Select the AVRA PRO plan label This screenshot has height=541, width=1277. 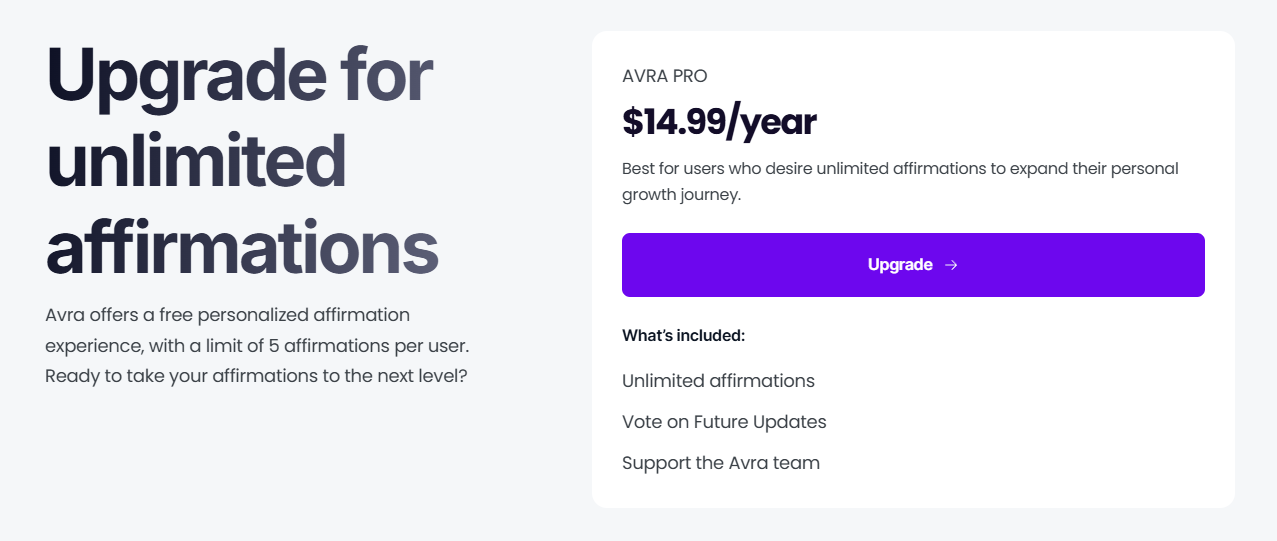pos(664,76)
